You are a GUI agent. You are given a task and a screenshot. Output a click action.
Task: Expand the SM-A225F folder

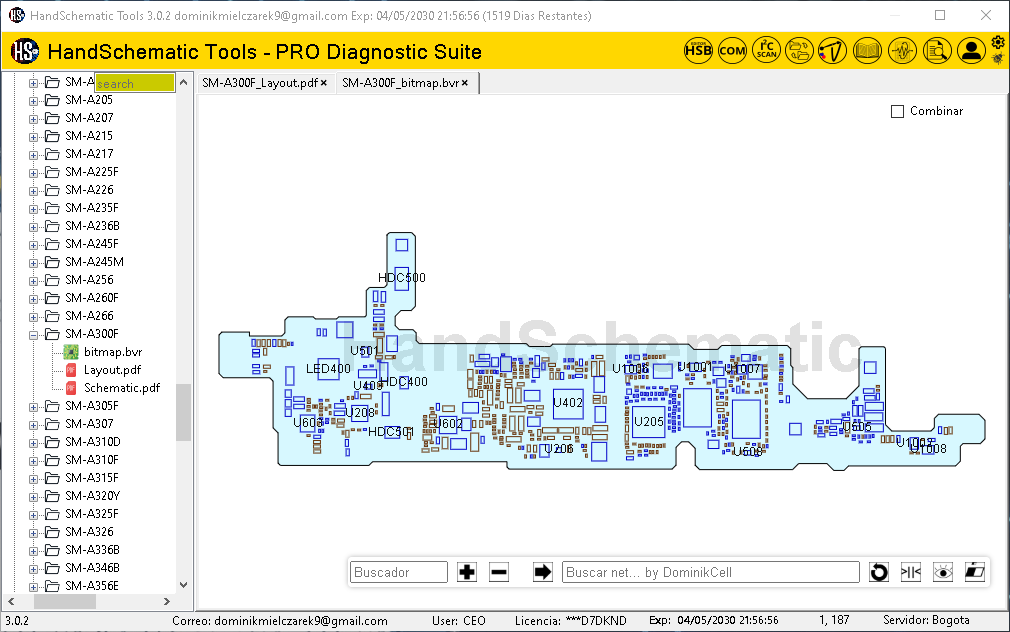[x=33, y=173]
